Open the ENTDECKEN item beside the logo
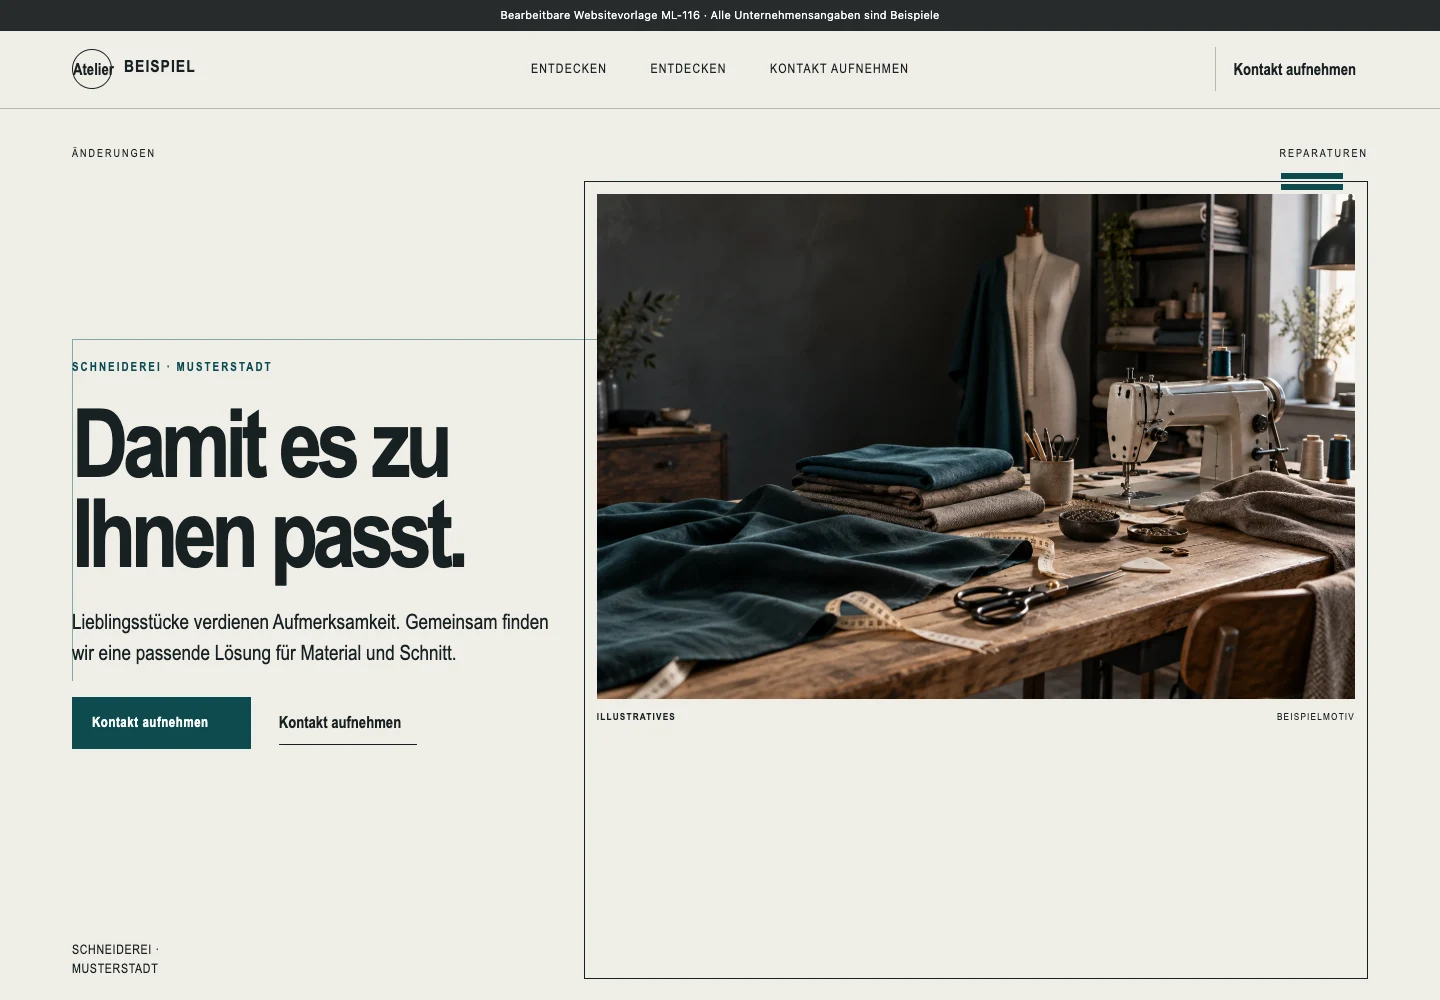This screenshot has height=1000, width=1440. (x=568, y=69)
